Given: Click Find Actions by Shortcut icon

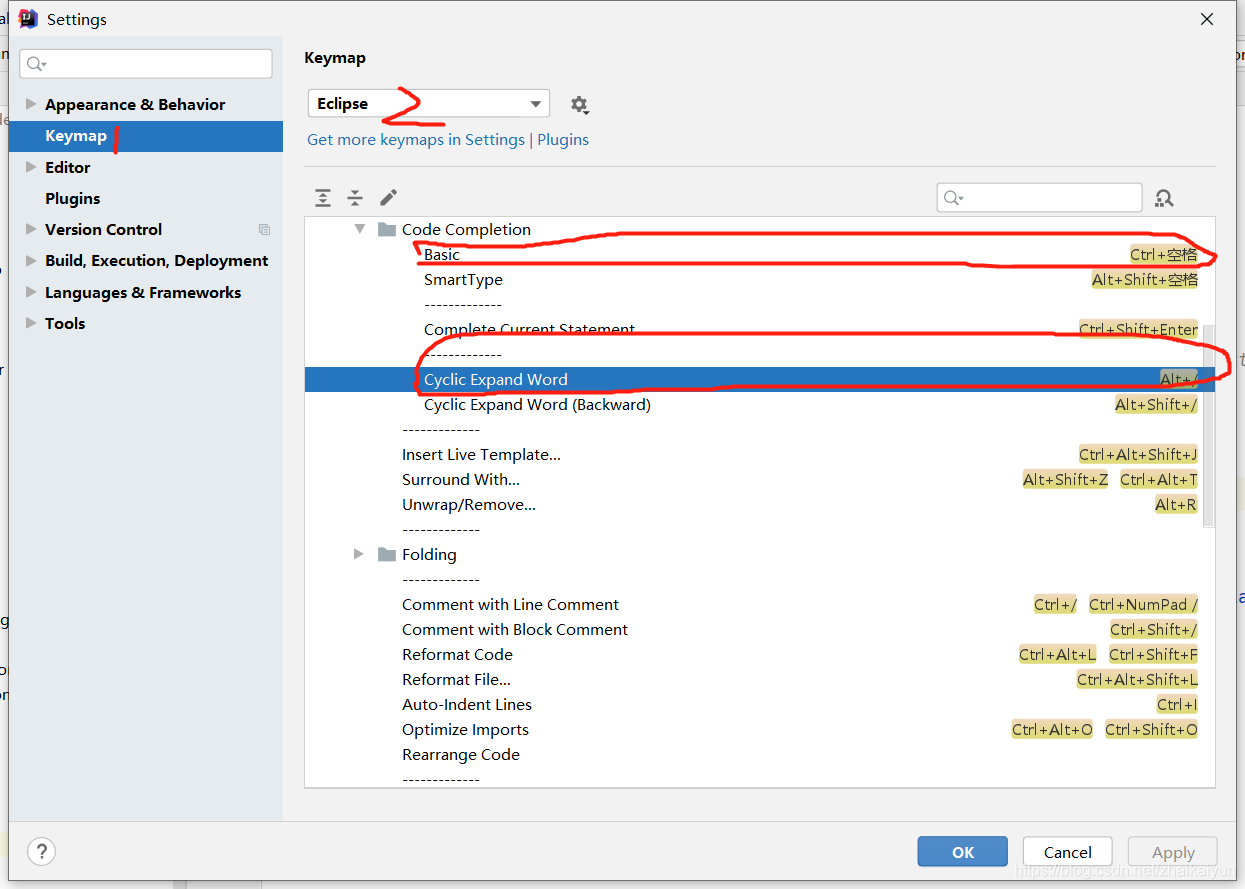Looking at the screenshot, I should click(x=1164, y=198).
